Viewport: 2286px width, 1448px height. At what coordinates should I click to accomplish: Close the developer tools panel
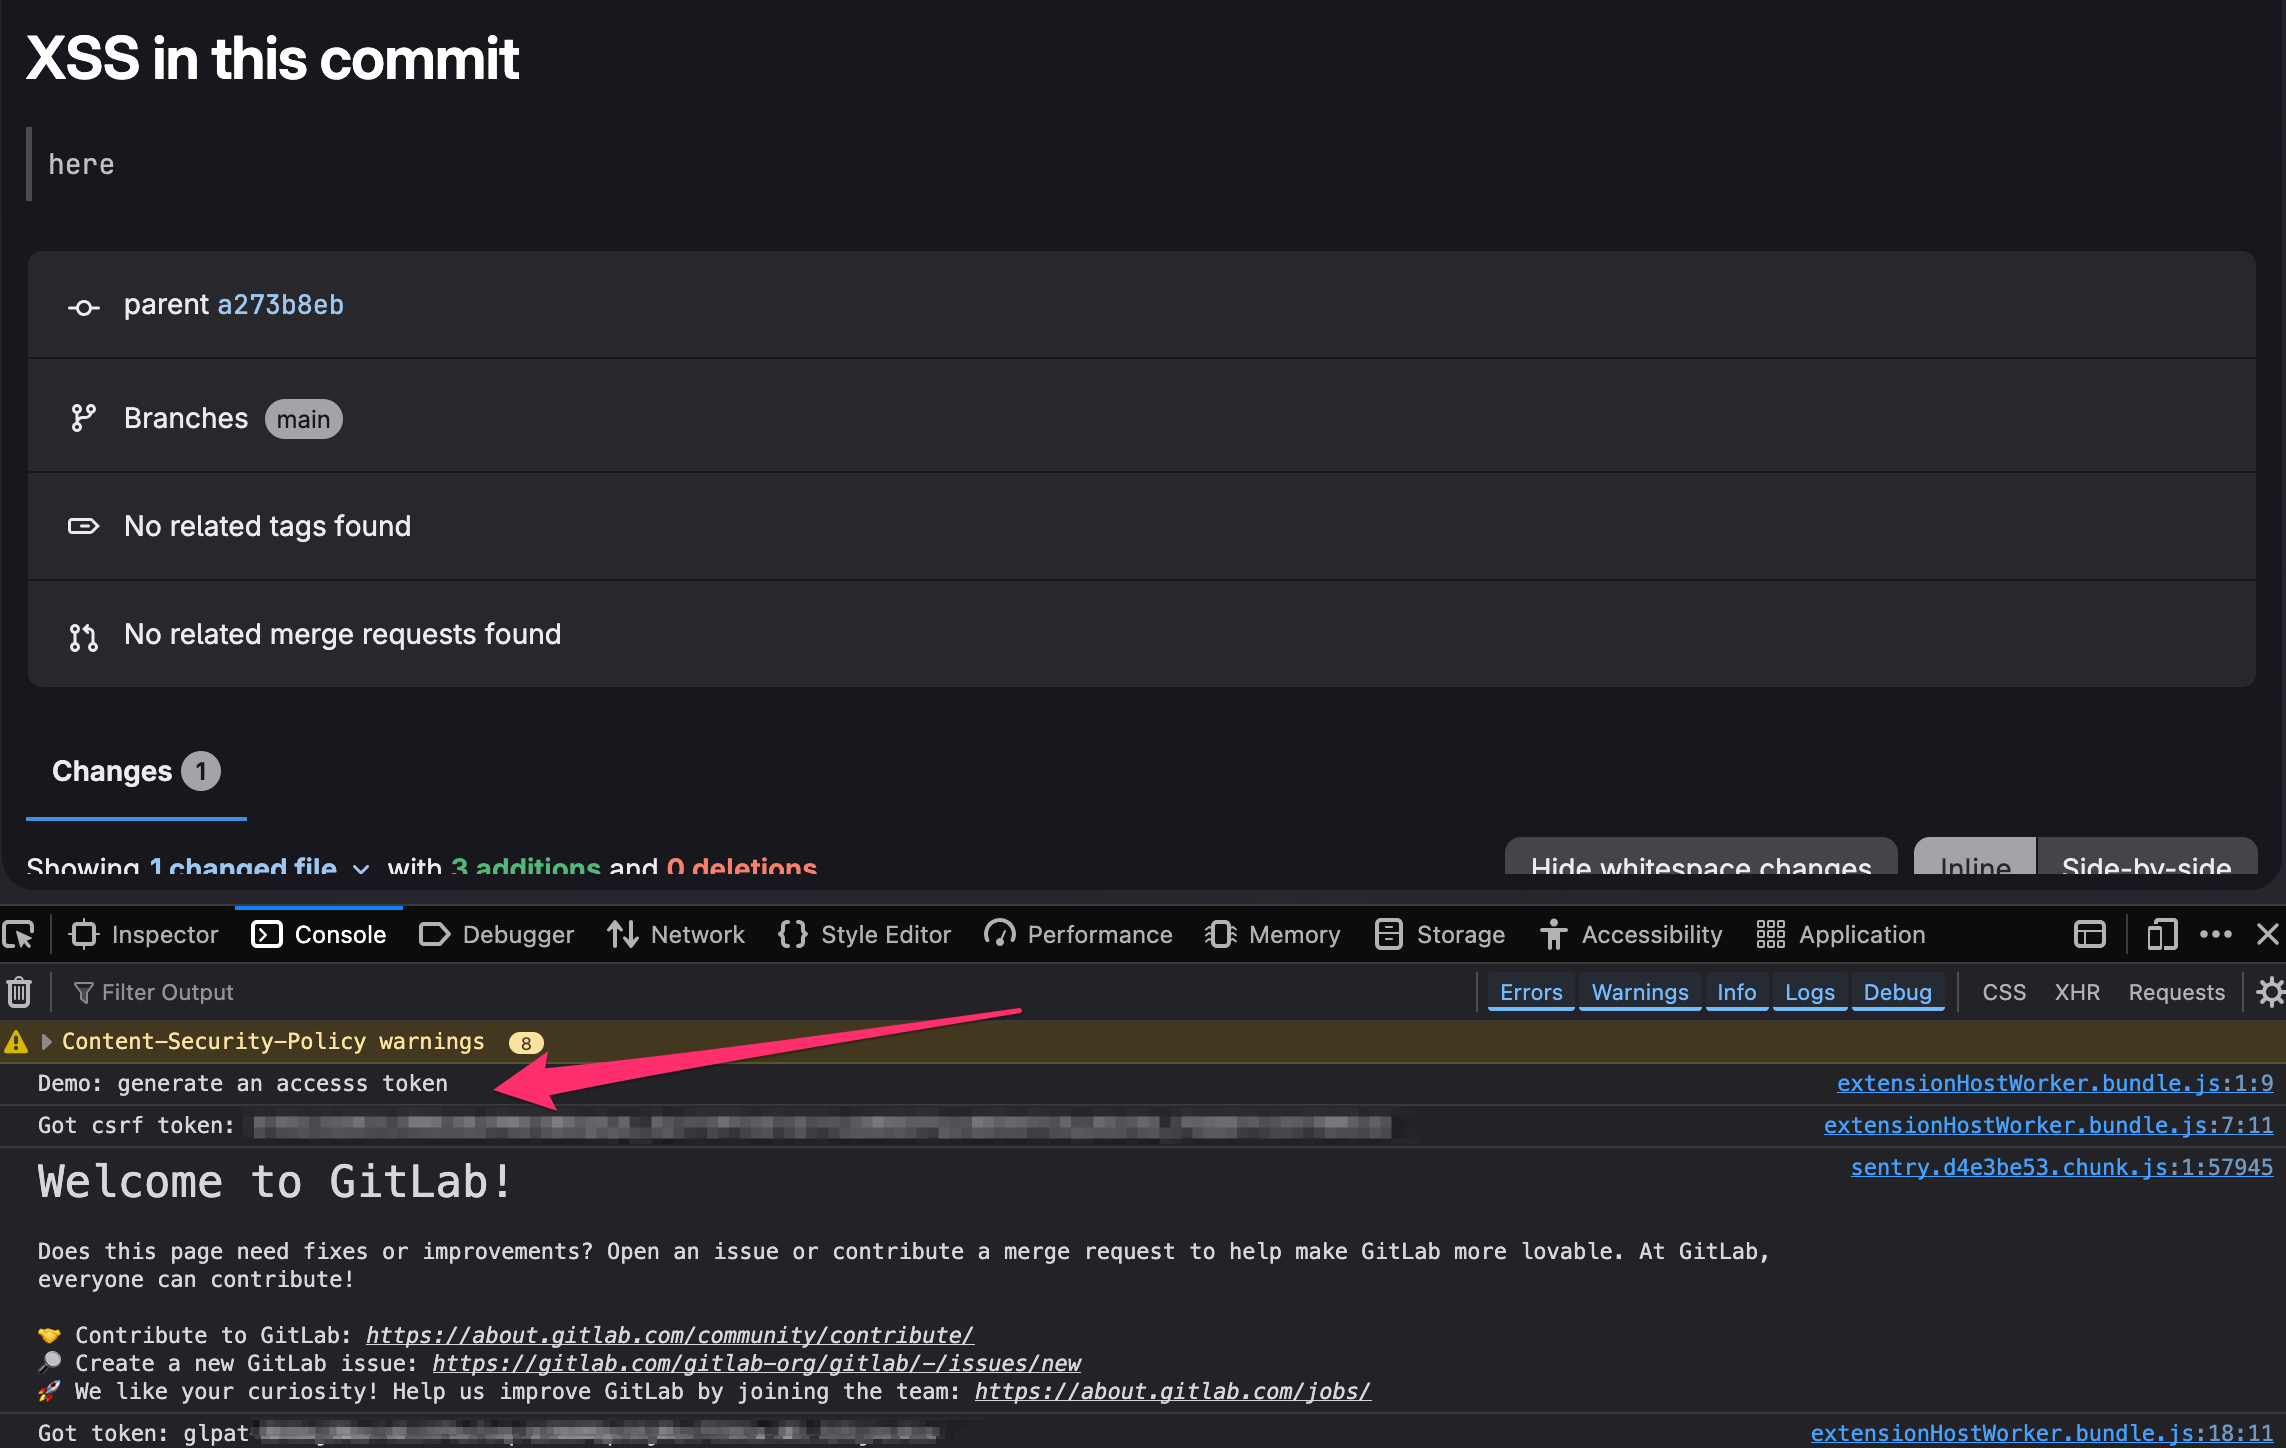tap(2267, 935)
